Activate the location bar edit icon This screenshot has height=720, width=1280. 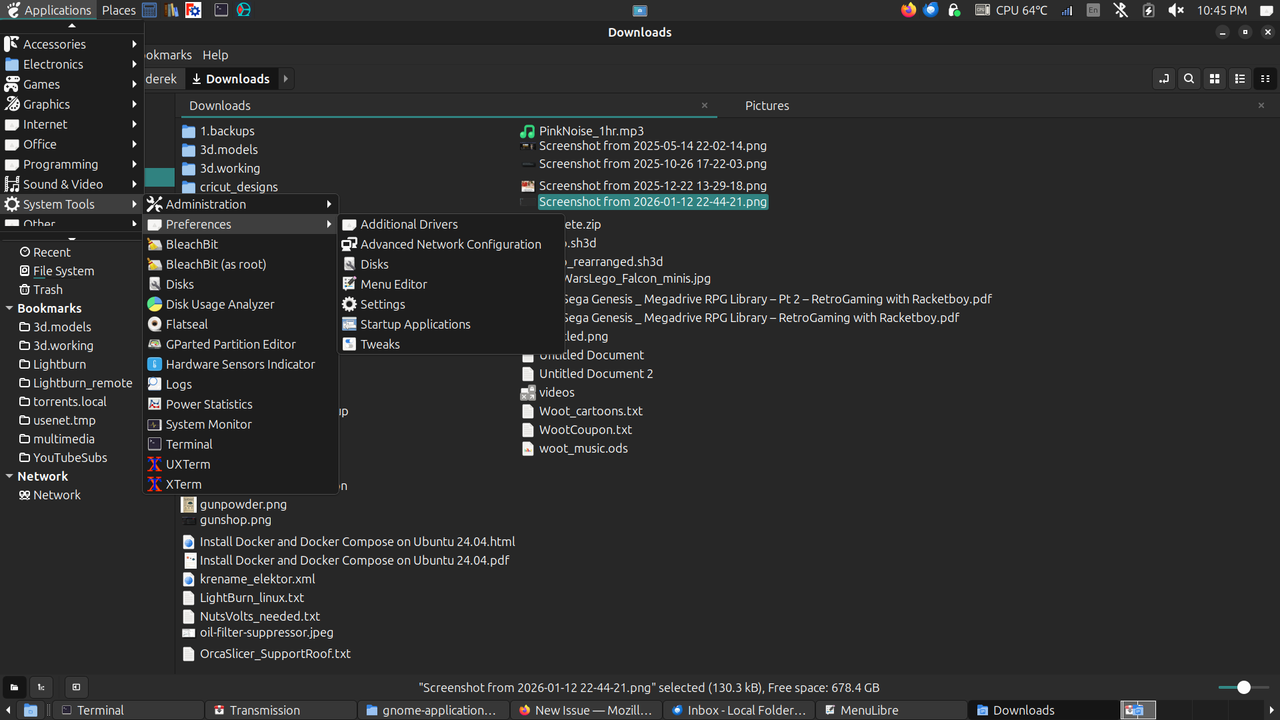click(1163, 78)
